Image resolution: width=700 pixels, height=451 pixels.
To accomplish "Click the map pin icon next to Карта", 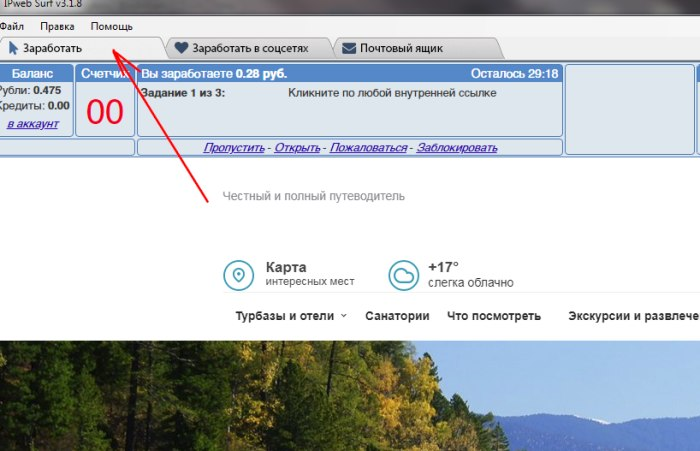I will tap(238, 275).
